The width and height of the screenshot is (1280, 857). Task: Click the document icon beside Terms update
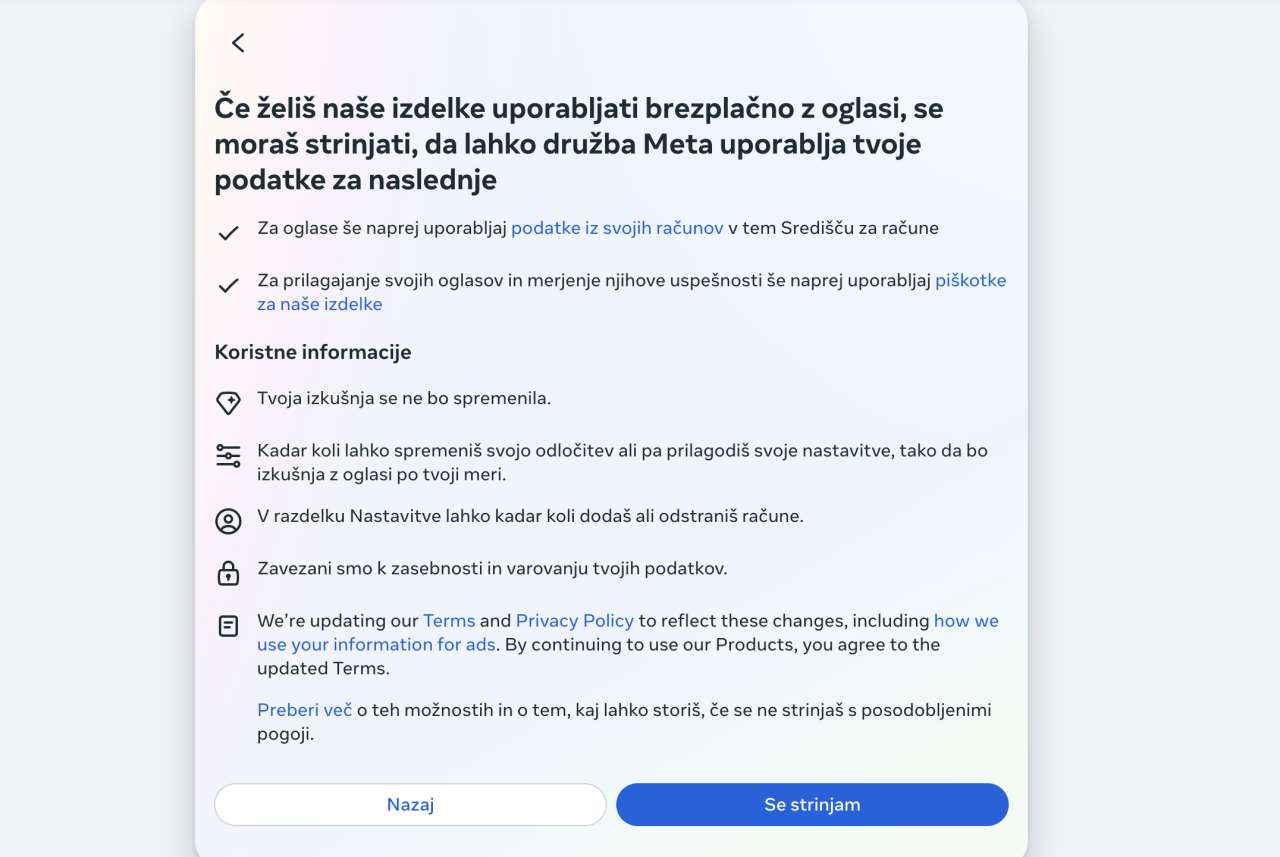point(228,626)
